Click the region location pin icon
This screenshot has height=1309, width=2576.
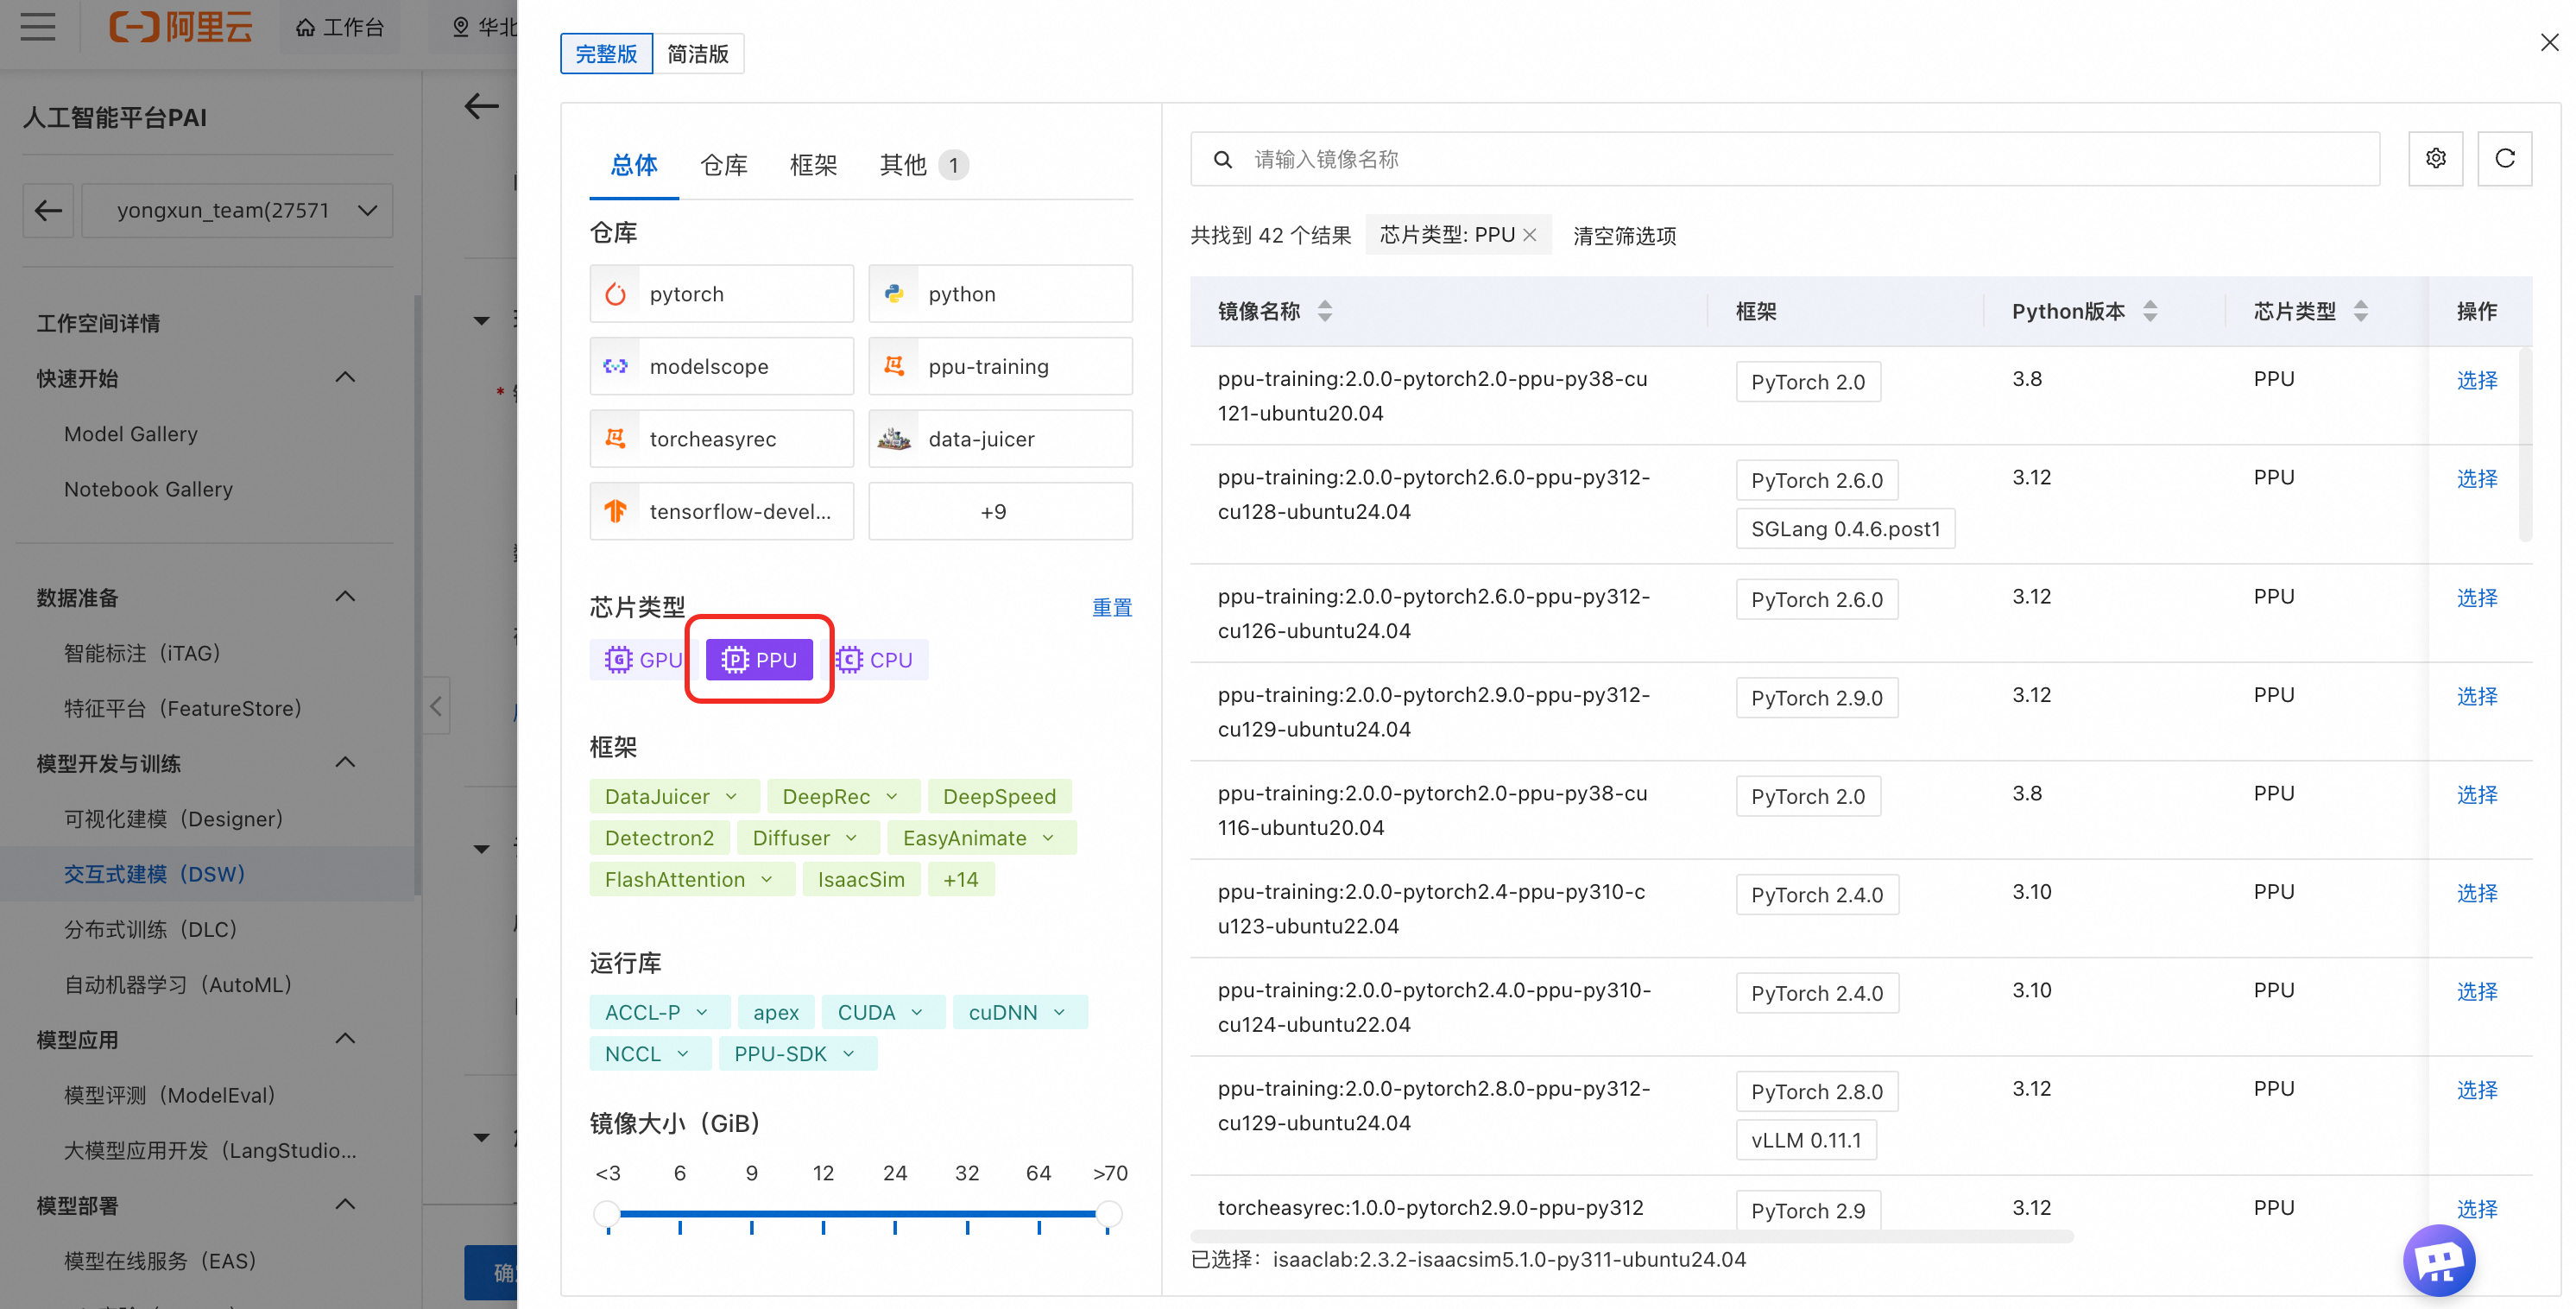click(461, 27)
